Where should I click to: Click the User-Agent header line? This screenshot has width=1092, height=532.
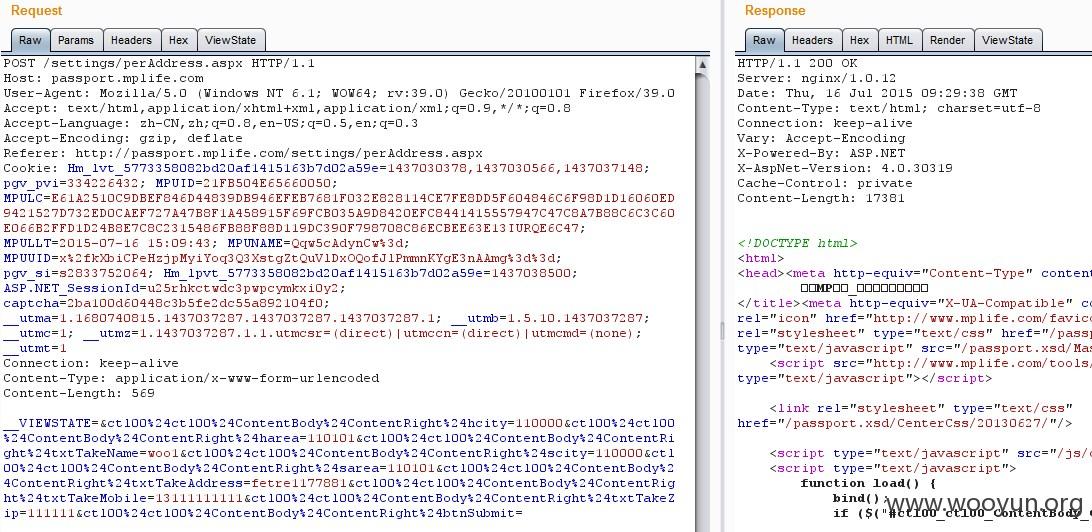coord(339,93)
